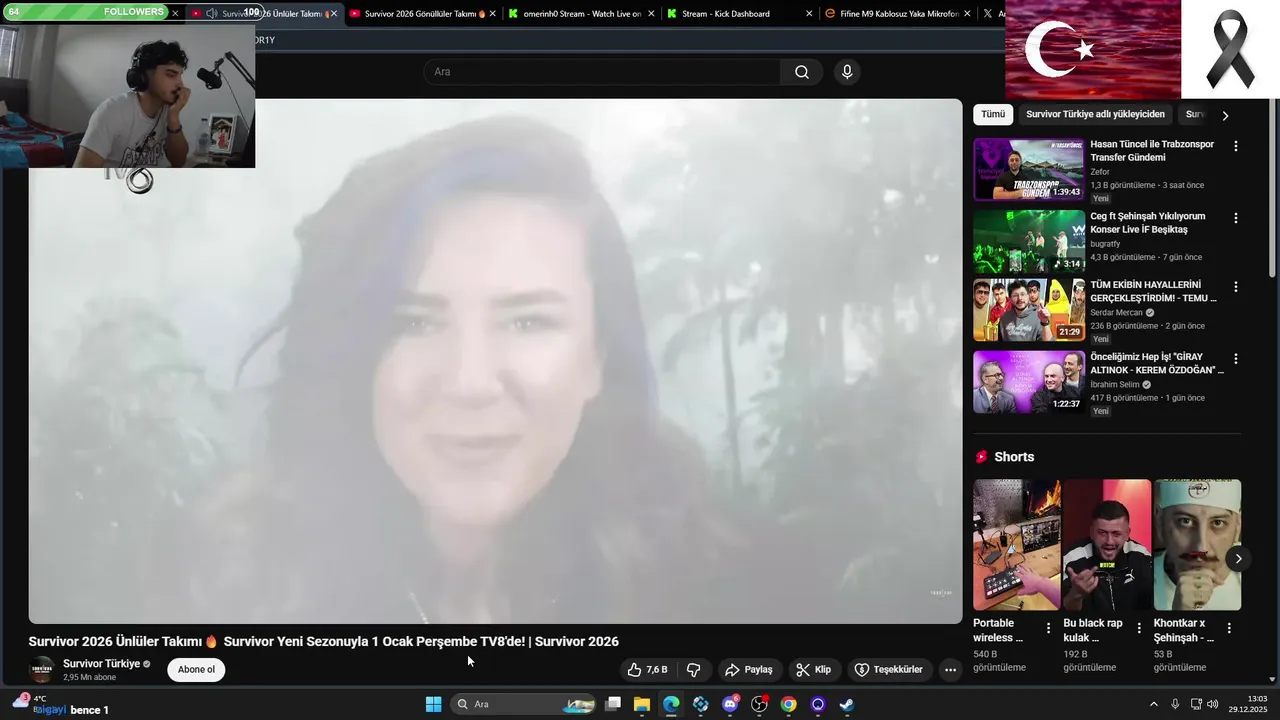
Task: Click the 'bugraffy' channel name
Action: tap(1105, 244)
